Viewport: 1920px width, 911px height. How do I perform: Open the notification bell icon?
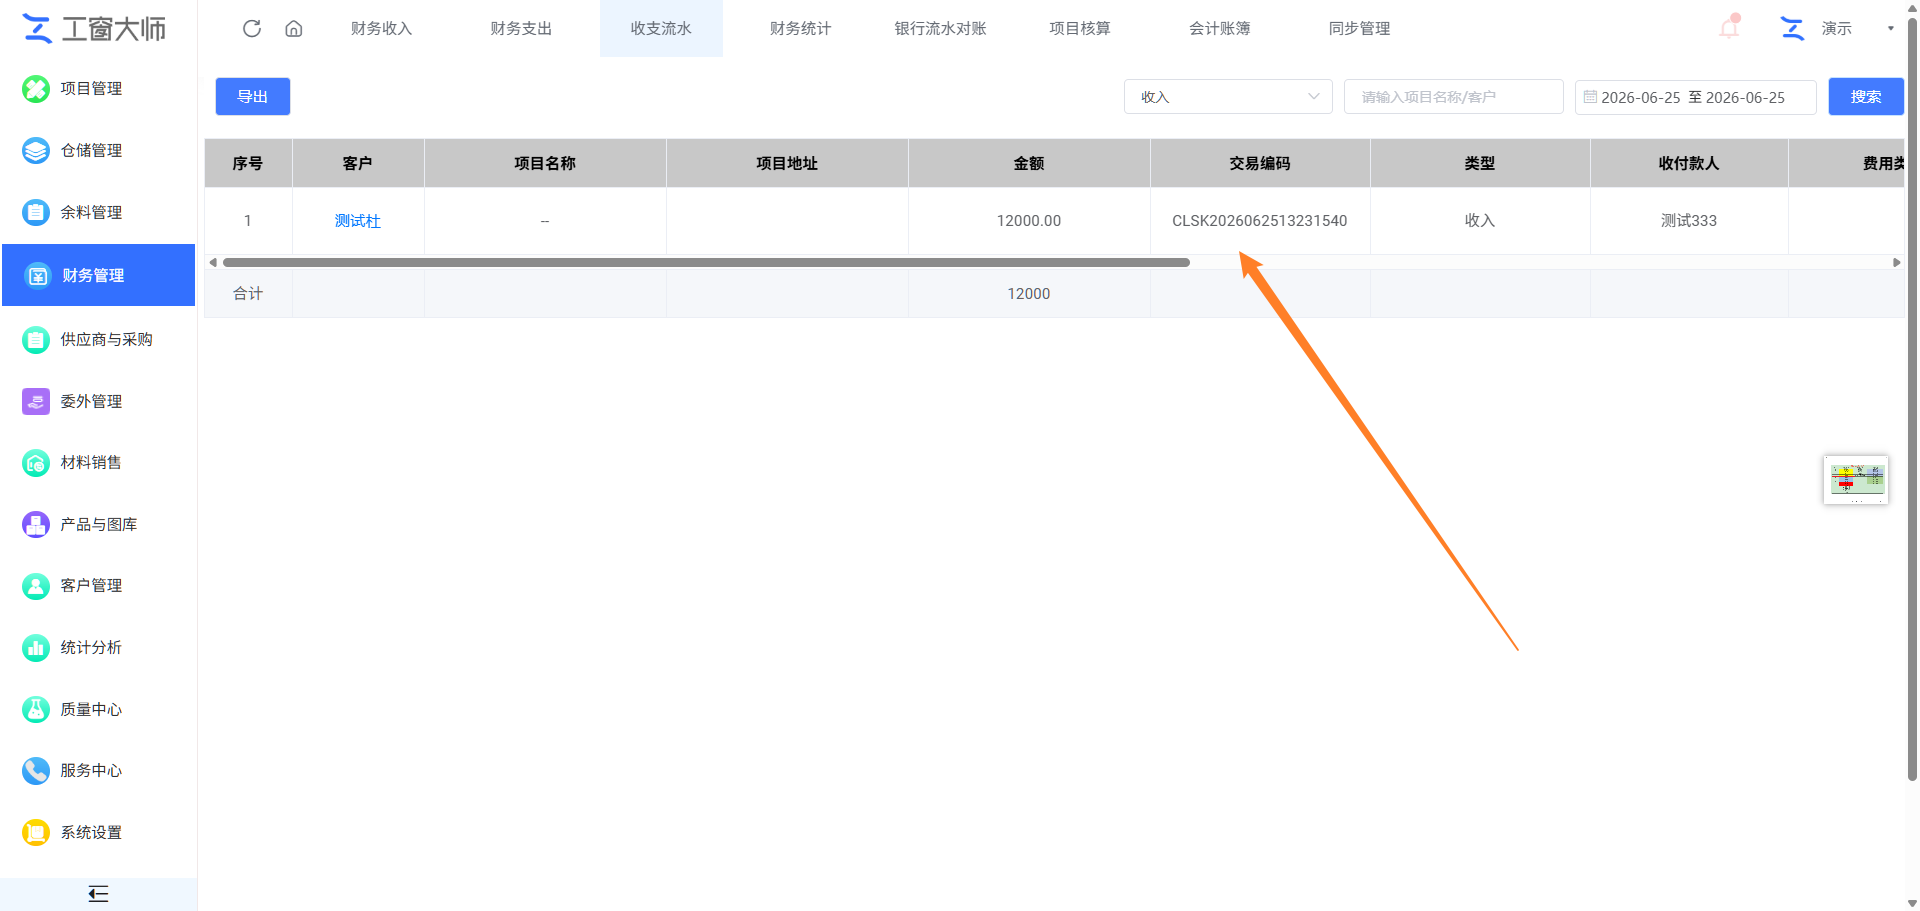pos(1729,27)
